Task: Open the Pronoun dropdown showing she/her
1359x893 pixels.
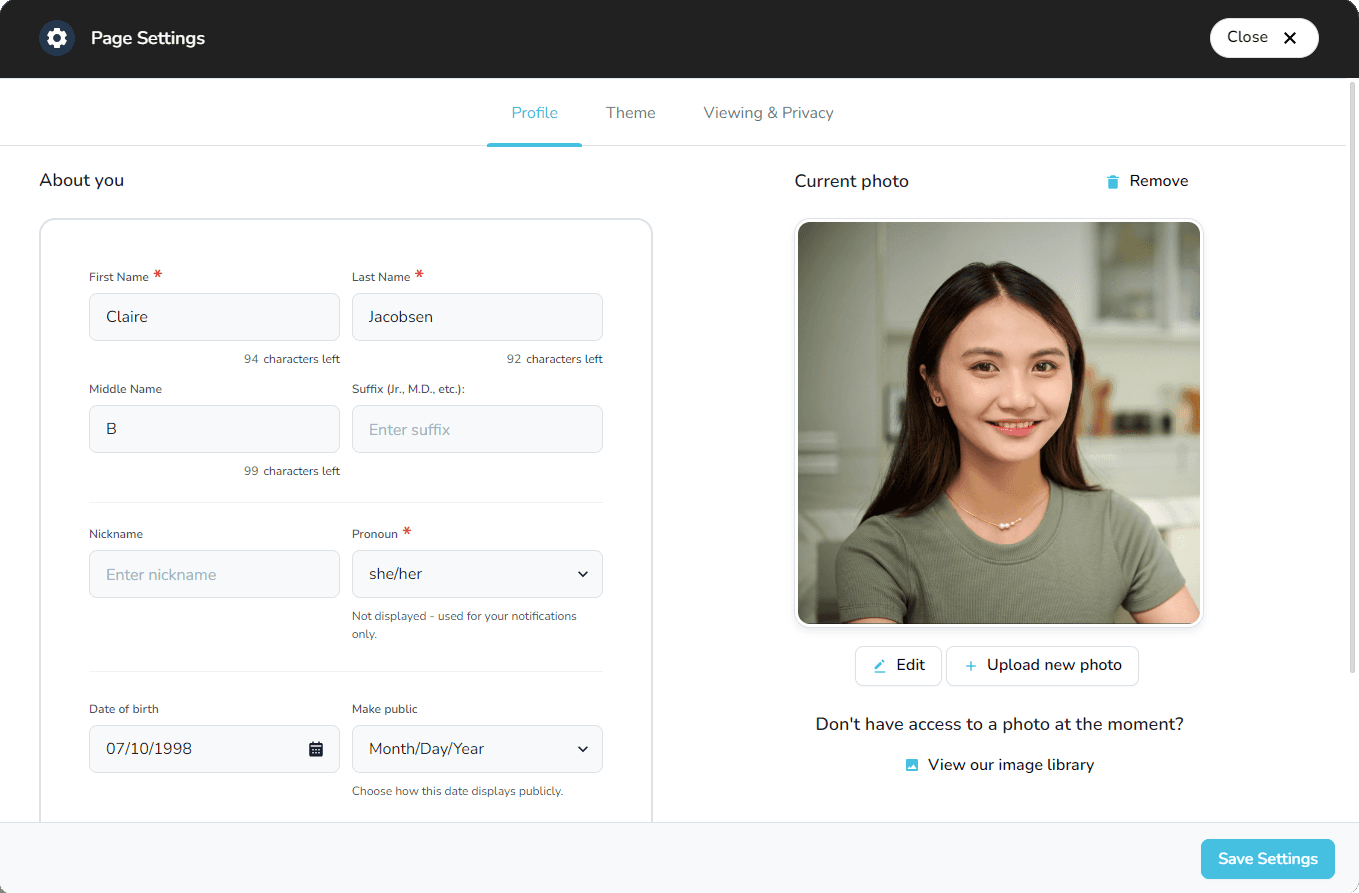Action: 477,574
